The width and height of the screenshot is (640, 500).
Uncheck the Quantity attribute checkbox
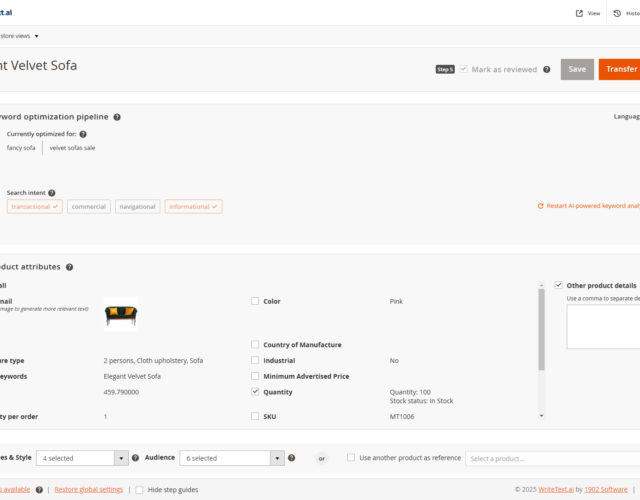255,392
